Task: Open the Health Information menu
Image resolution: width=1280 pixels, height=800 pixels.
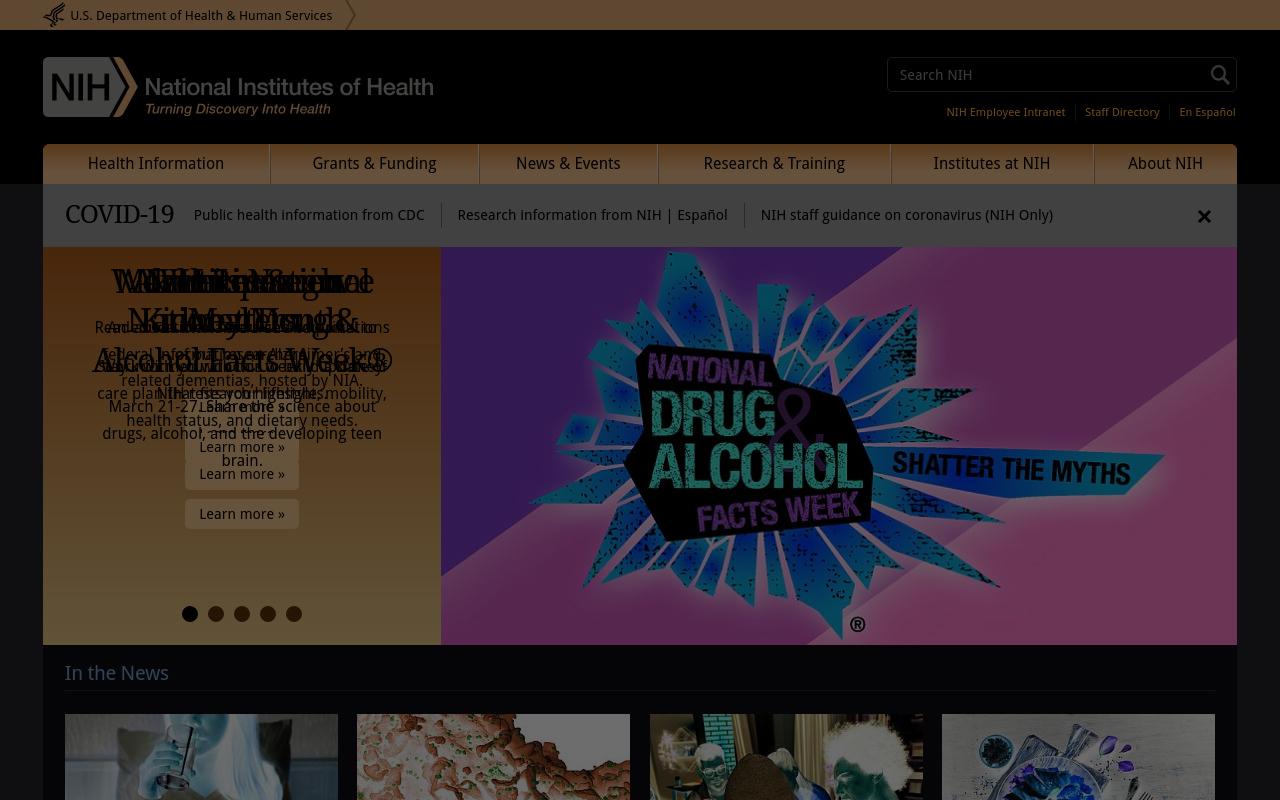Action: click(156, 164)
